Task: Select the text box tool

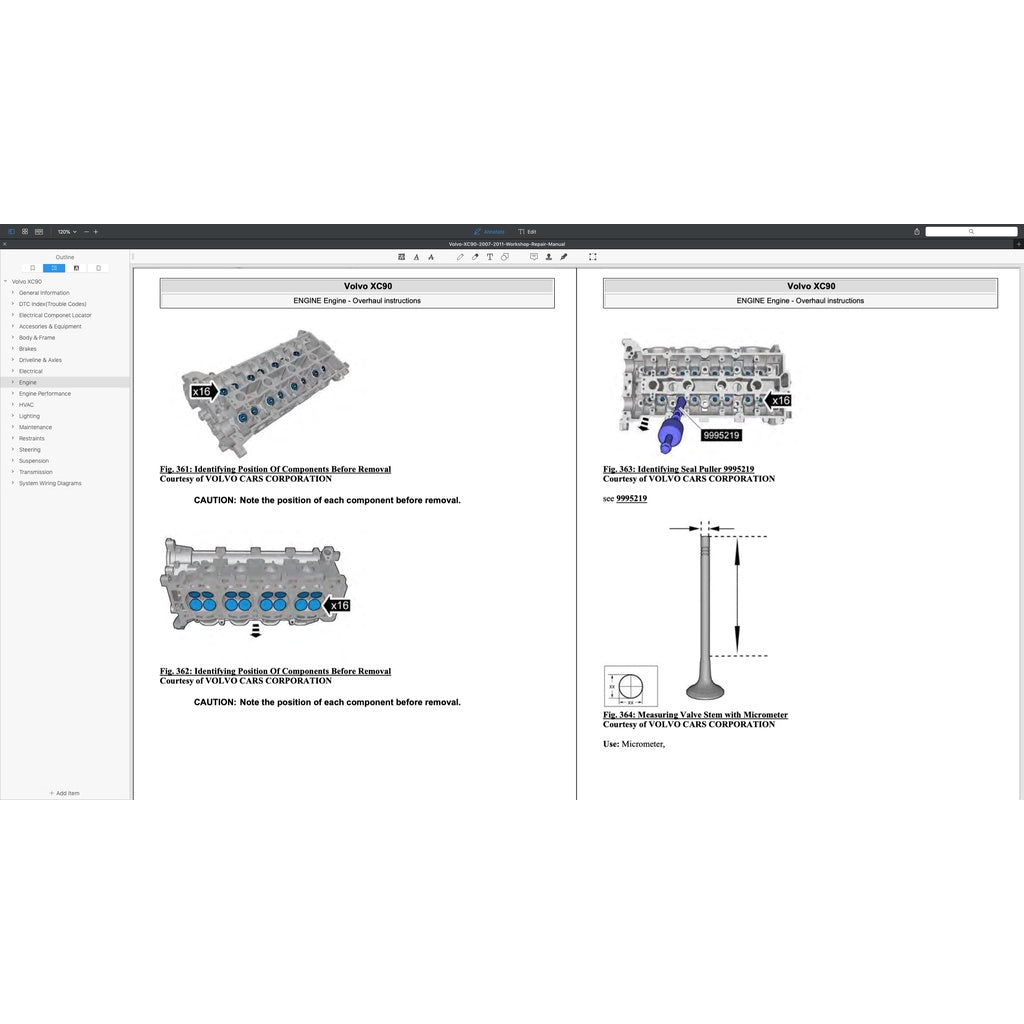Action: (x=489, y=257)
